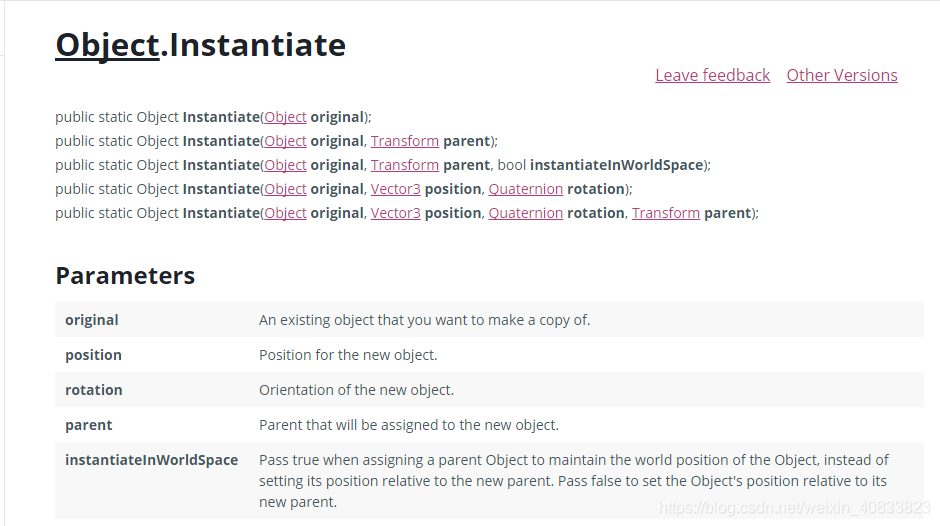Open Quaternion link in the last Instantiate signature

click(526, 213)
